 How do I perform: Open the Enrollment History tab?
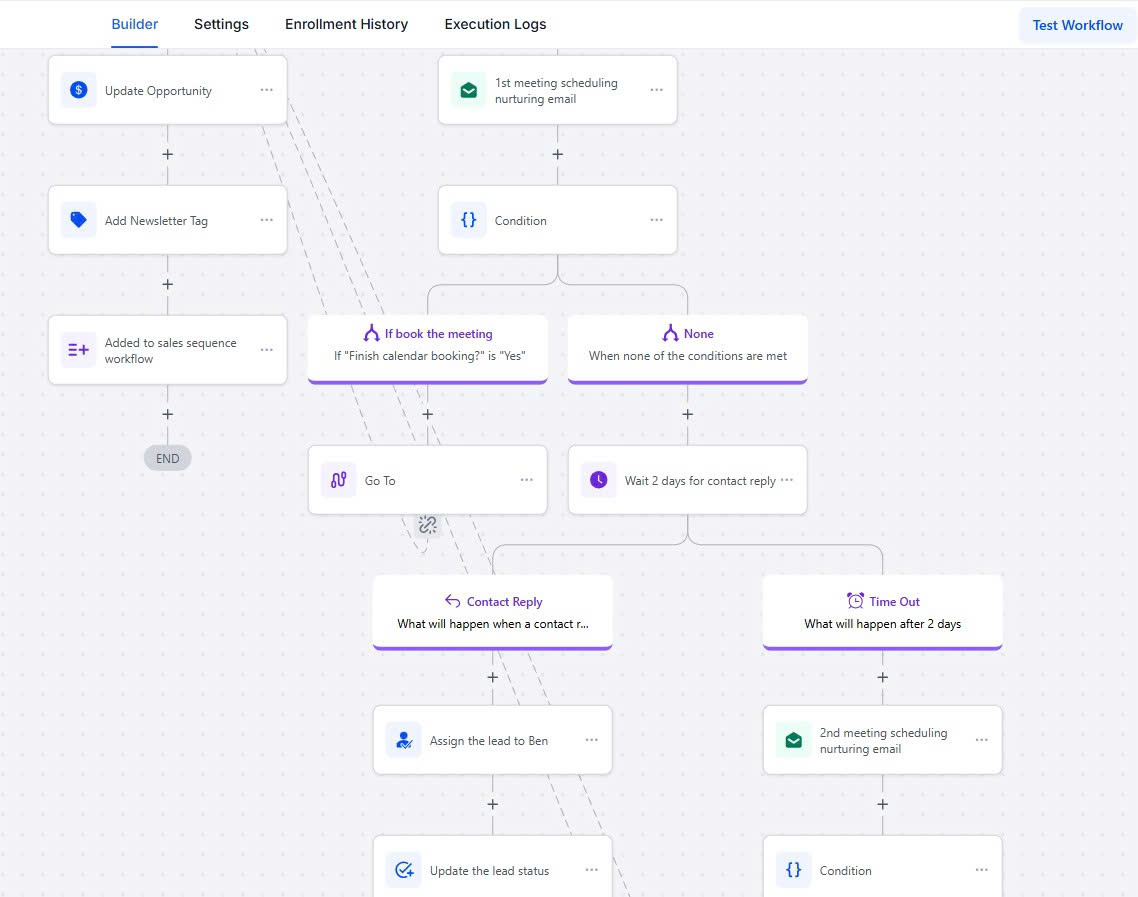coord(346,24)
